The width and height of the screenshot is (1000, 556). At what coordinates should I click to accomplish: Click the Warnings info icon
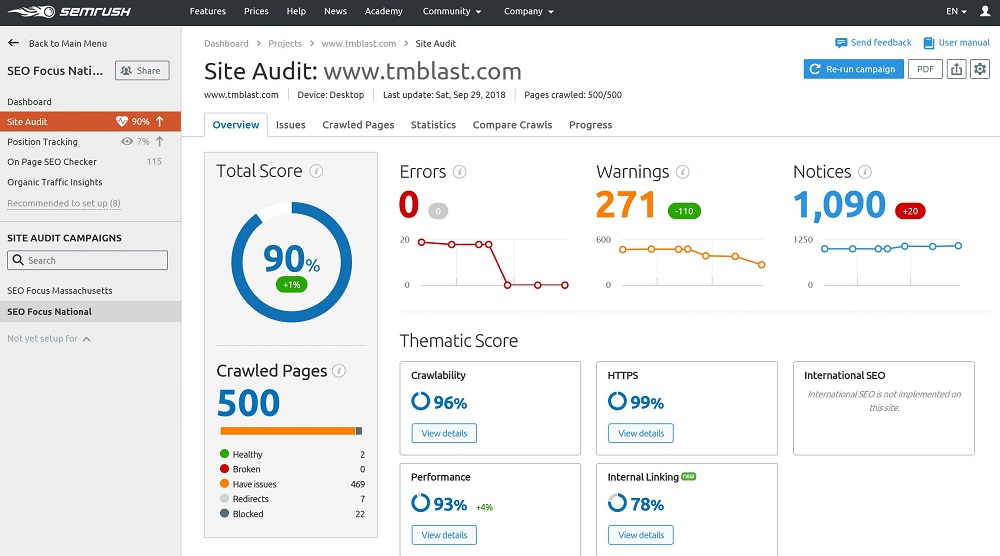(682, 172)
